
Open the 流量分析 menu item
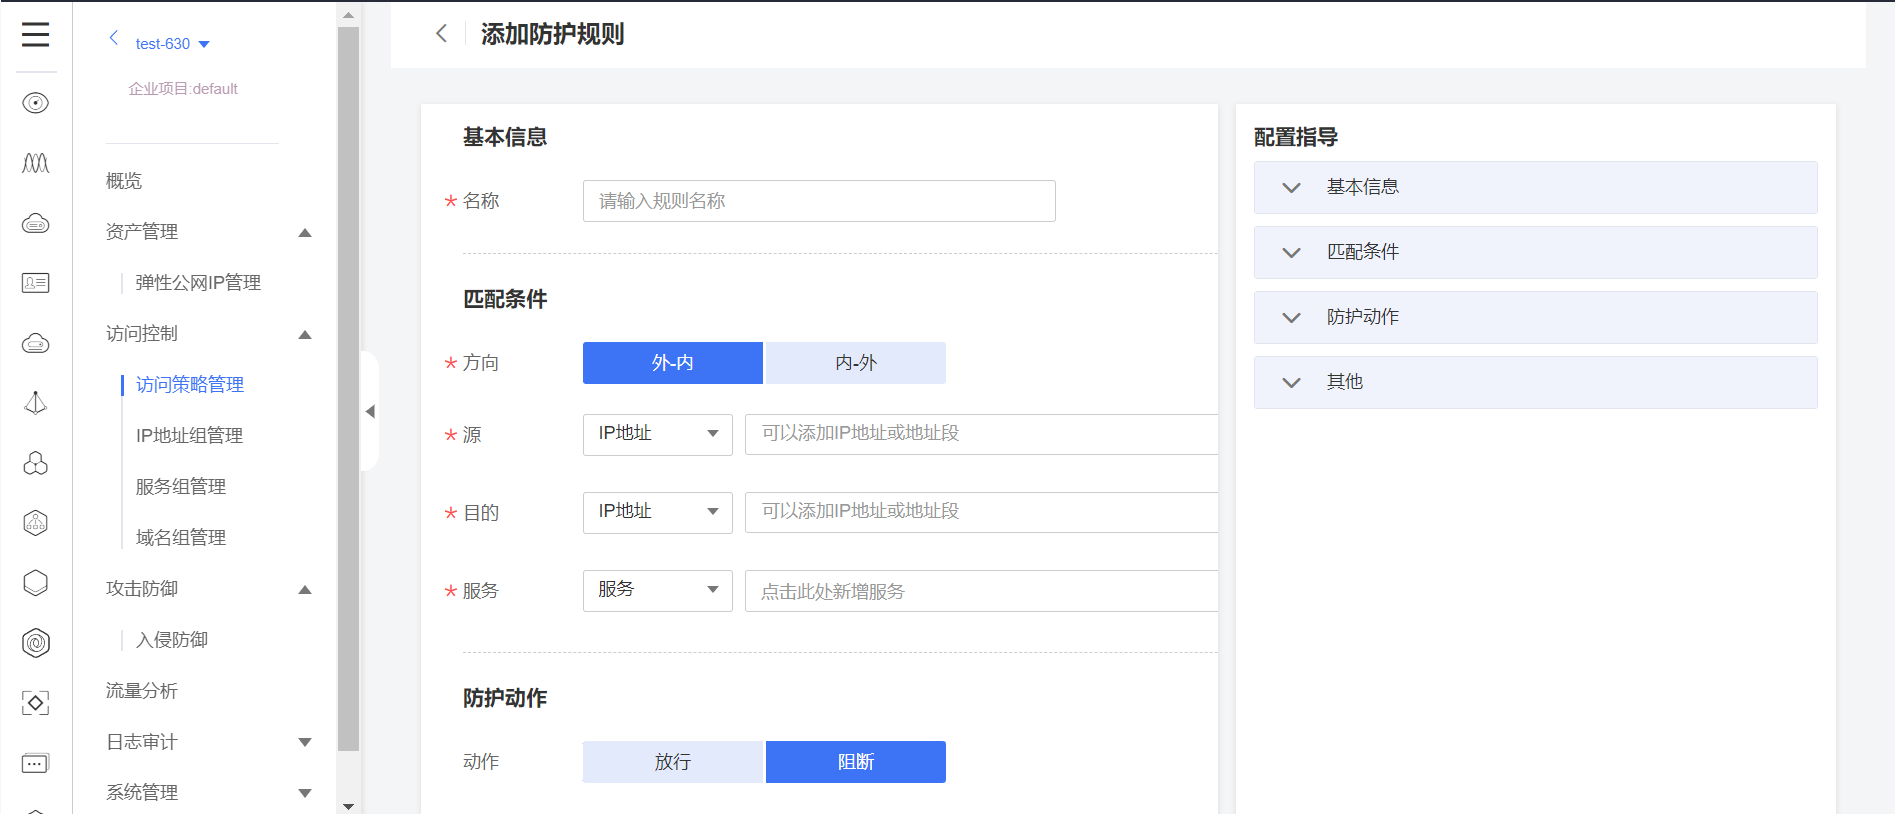point(142,691)
